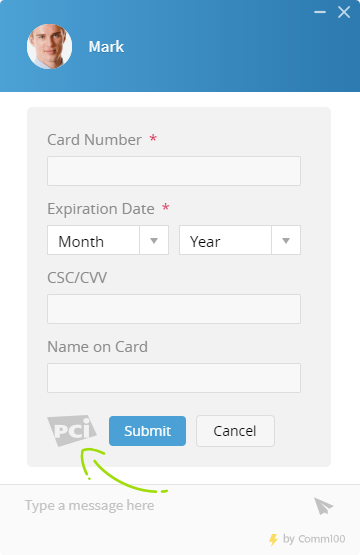Focus the Card Number input field
This screenshot has height=555, width=360.
point(174,171)
